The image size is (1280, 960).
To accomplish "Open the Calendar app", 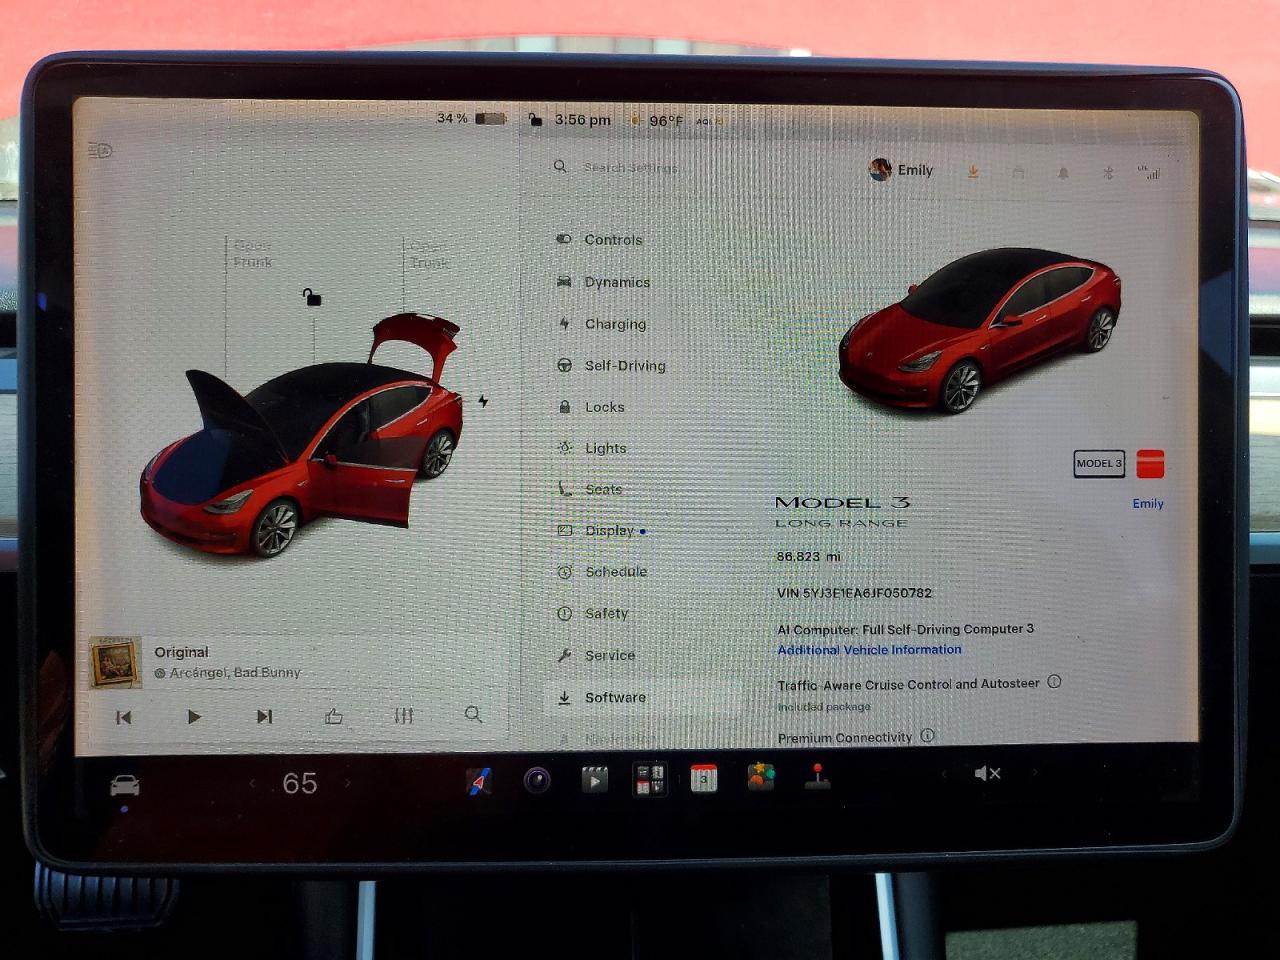I will [704, 778].
